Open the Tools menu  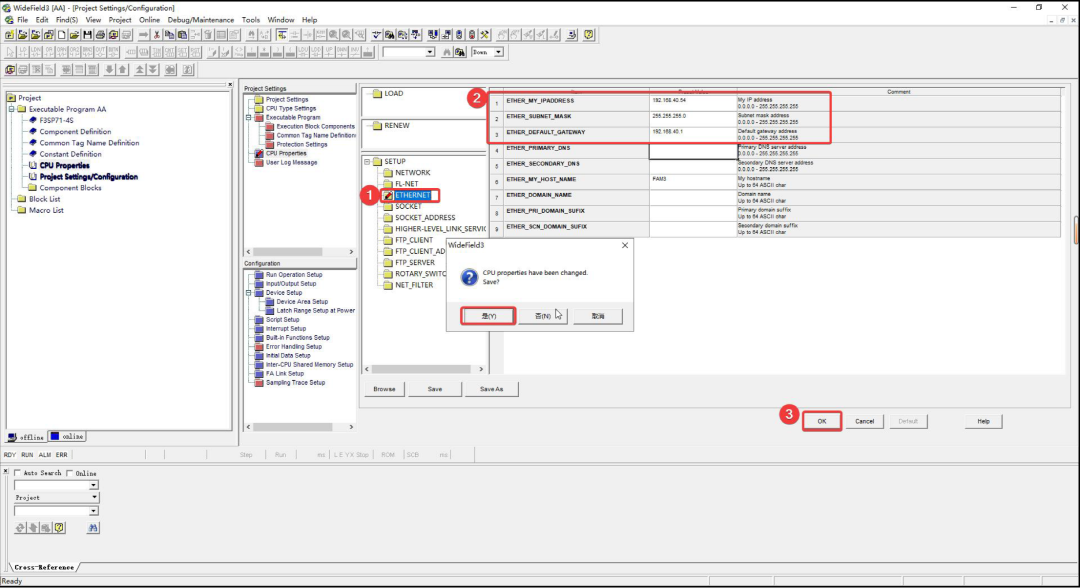[251, 20]
